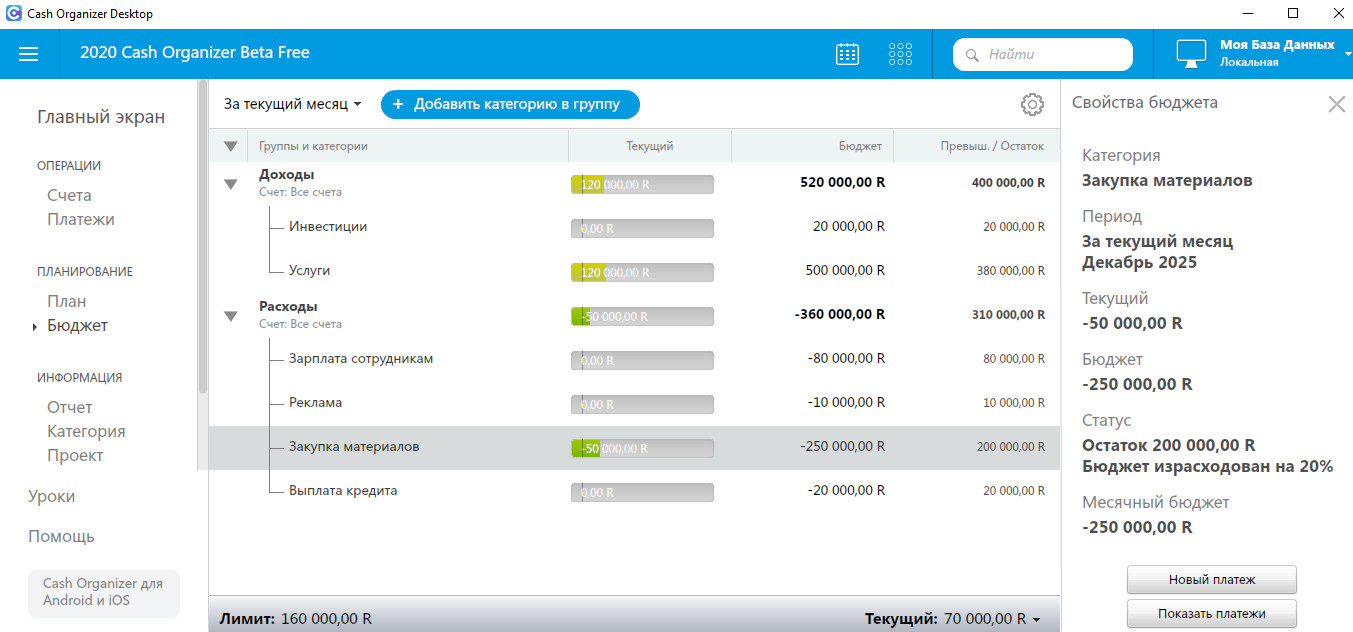The width and height of the screenshot is (1353, 632).
Task: Collapse all groups via header triangle
Action: point(231,146)
